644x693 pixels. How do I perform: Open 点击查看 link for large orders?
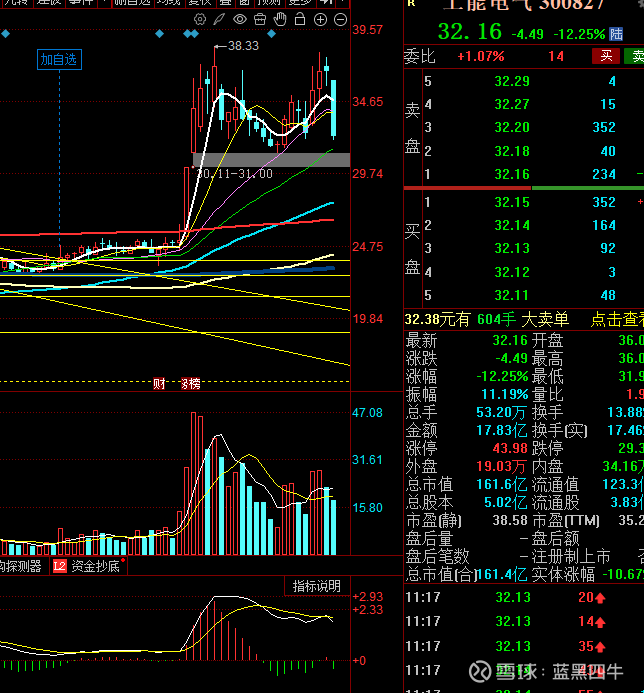[x=617, y=320]
